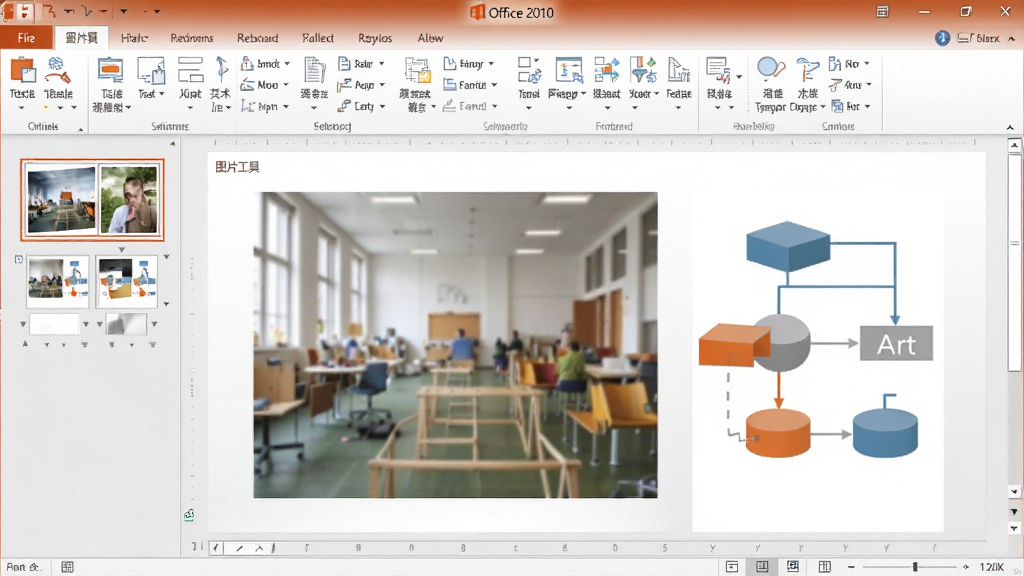Viewport: 1024px width, 576px height.
Task: Click the small grid icon in status bar
Action: pos(67,567)
